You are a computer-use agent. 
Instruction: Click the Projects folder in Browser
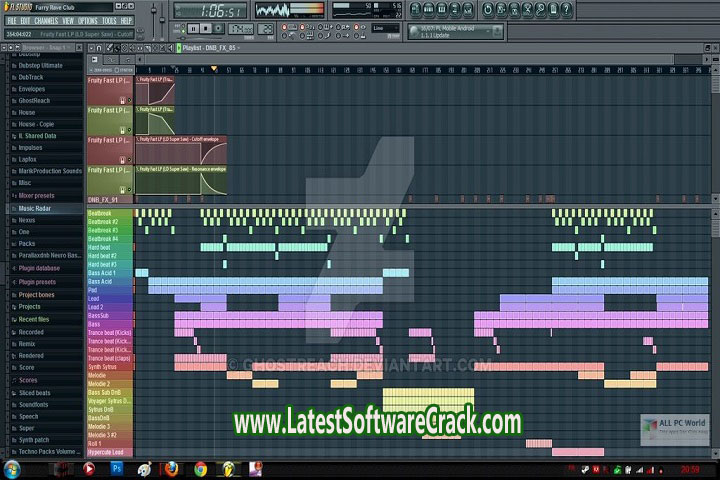[x=29, y=307]
